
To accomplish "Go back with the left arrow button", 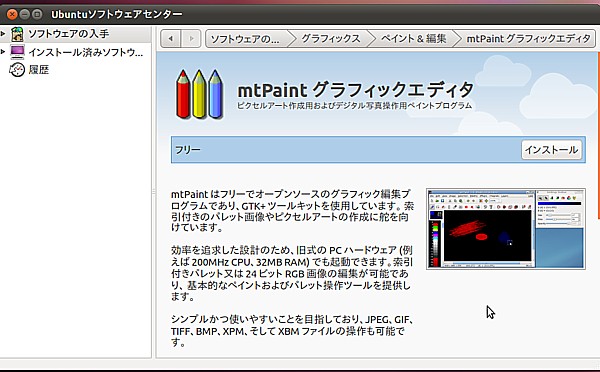I will coord(171,39).
